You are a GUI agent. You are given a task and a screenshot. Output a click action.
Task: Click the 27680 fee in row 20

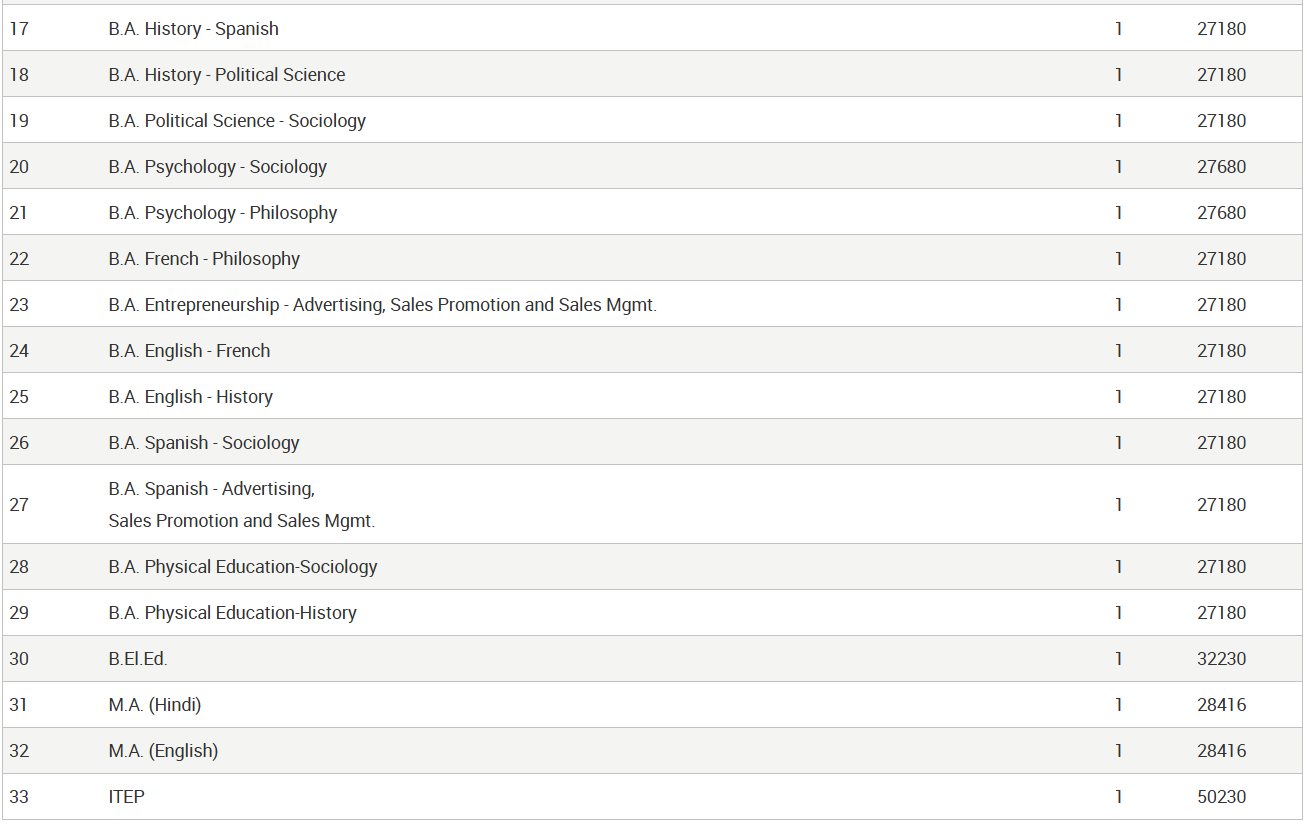point(1221,167)
